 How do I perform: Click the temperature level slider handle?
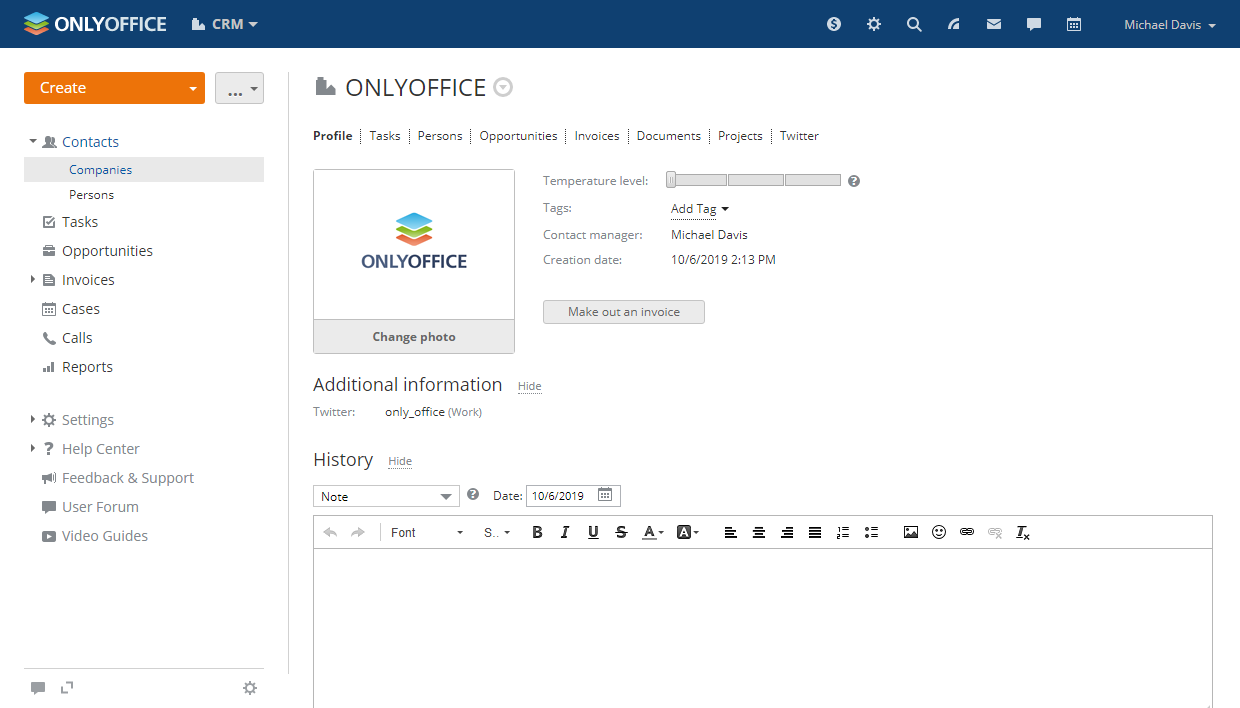(x=671, y=180)
